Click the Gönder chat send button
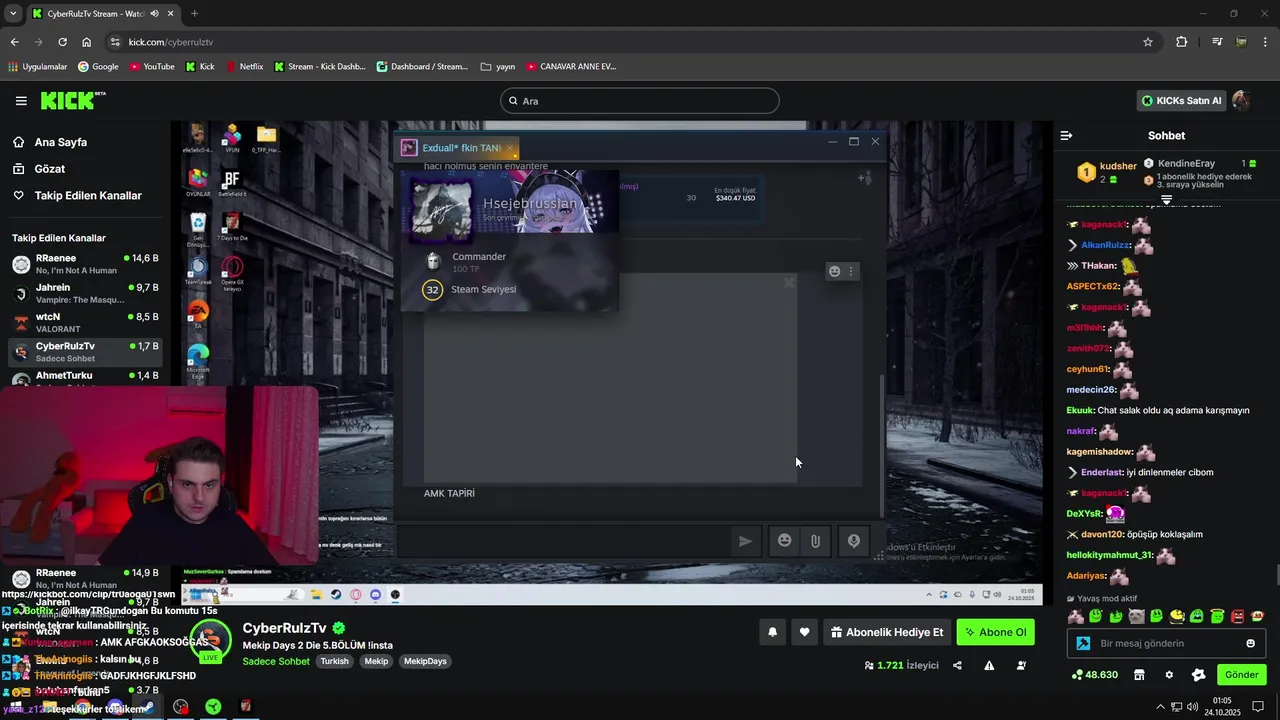Image resolution: width=1280 pixels, height=720 pixels. [1241, 675]
